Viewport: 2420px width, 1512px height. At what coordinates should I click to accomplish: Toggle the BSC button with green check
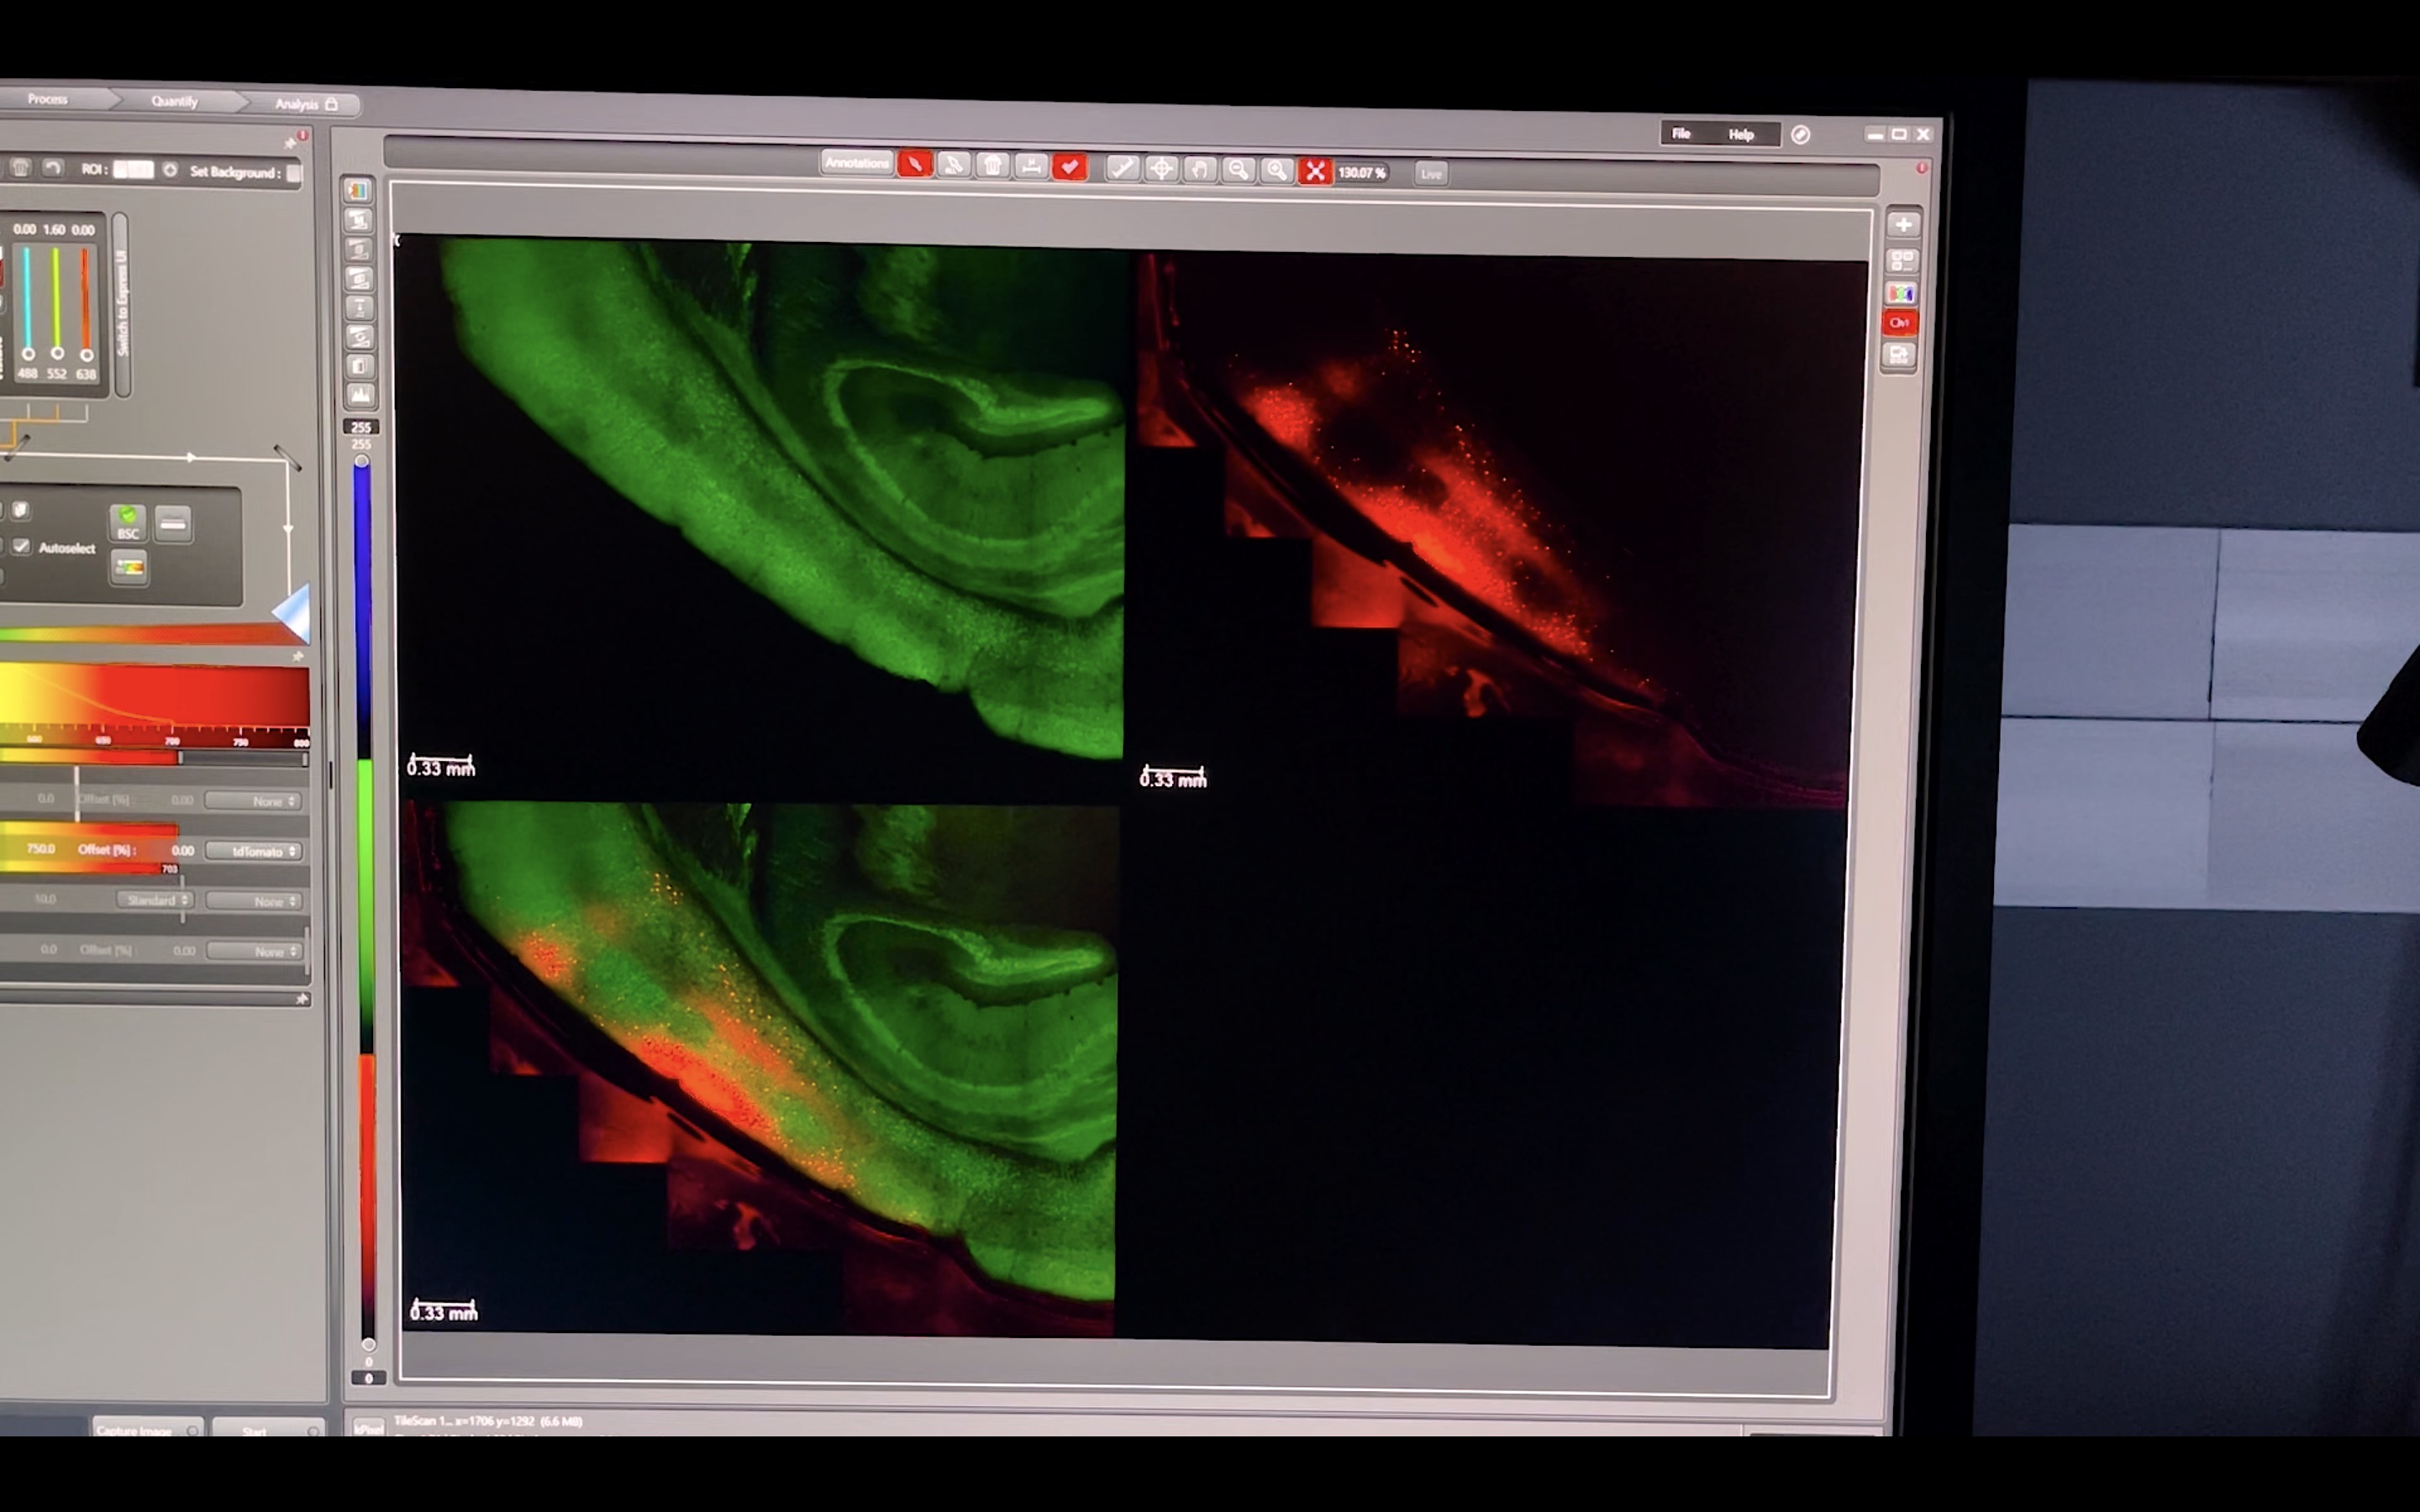pyautogui.click(x=128, y=521)
